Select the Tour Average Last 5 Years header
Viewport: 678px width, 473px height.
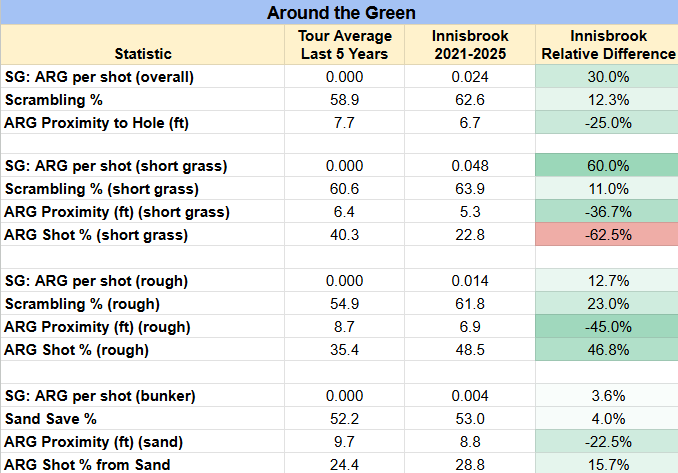[345, 45]
